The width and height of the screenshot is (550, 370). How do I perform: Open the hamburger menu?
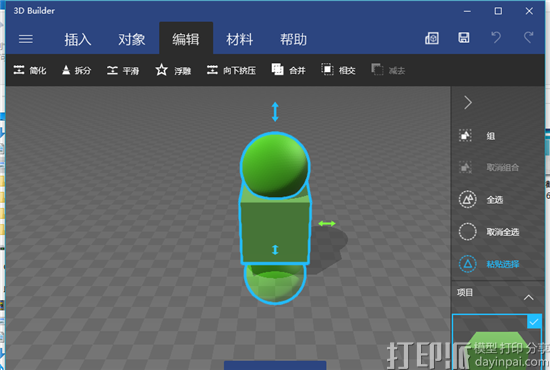pos(26,39)
